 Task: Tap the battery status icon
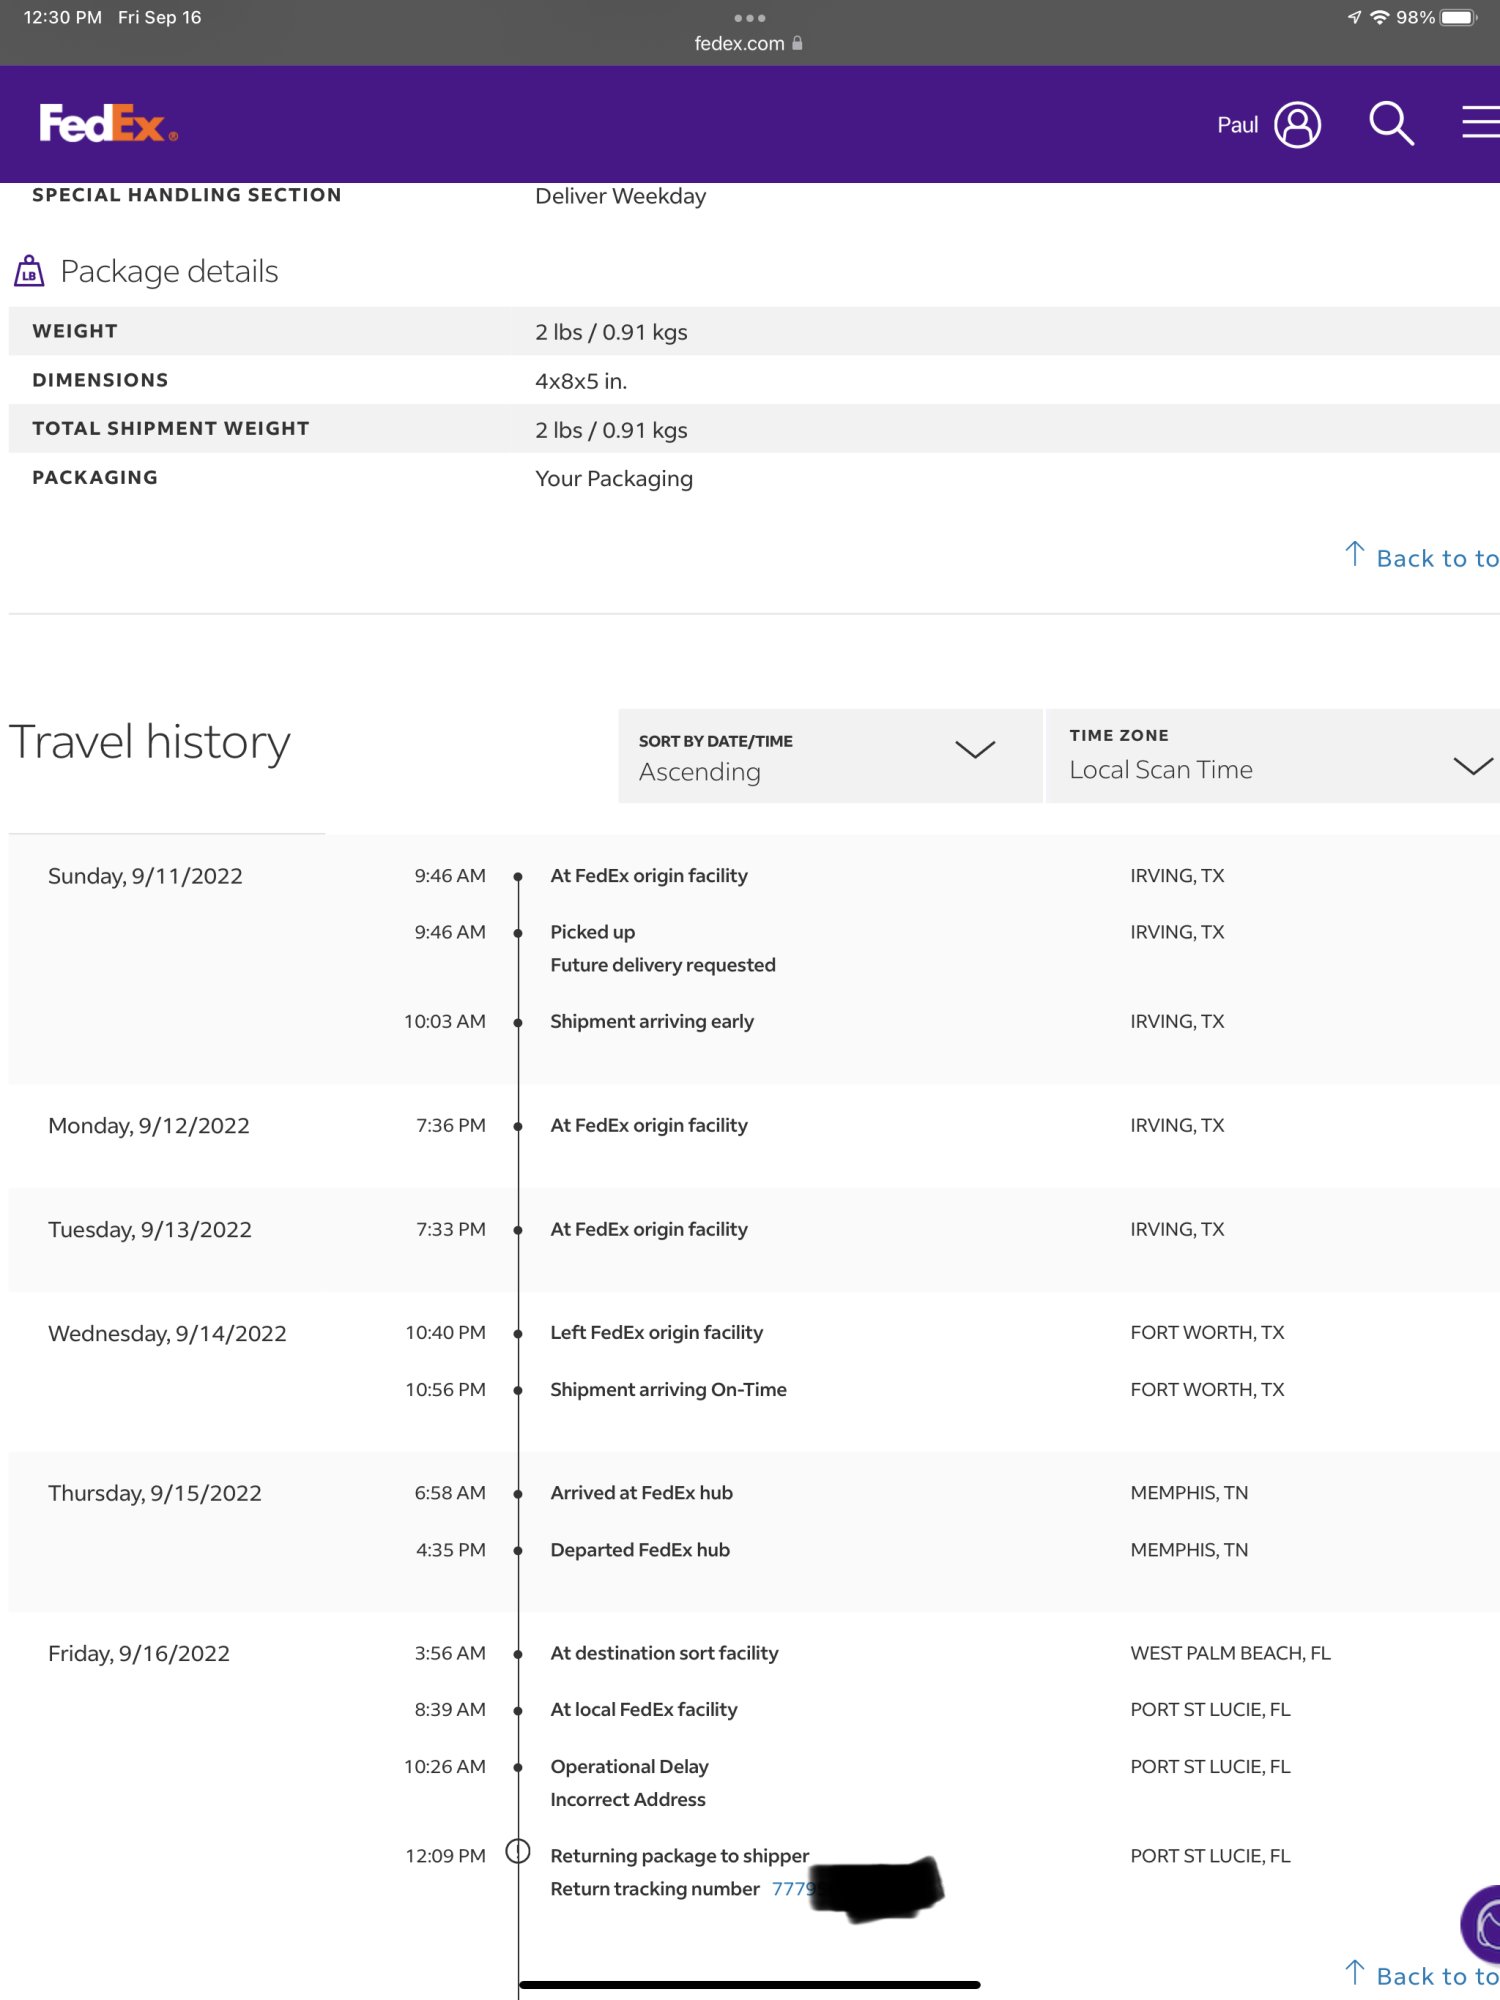[x=1458, y=18]
